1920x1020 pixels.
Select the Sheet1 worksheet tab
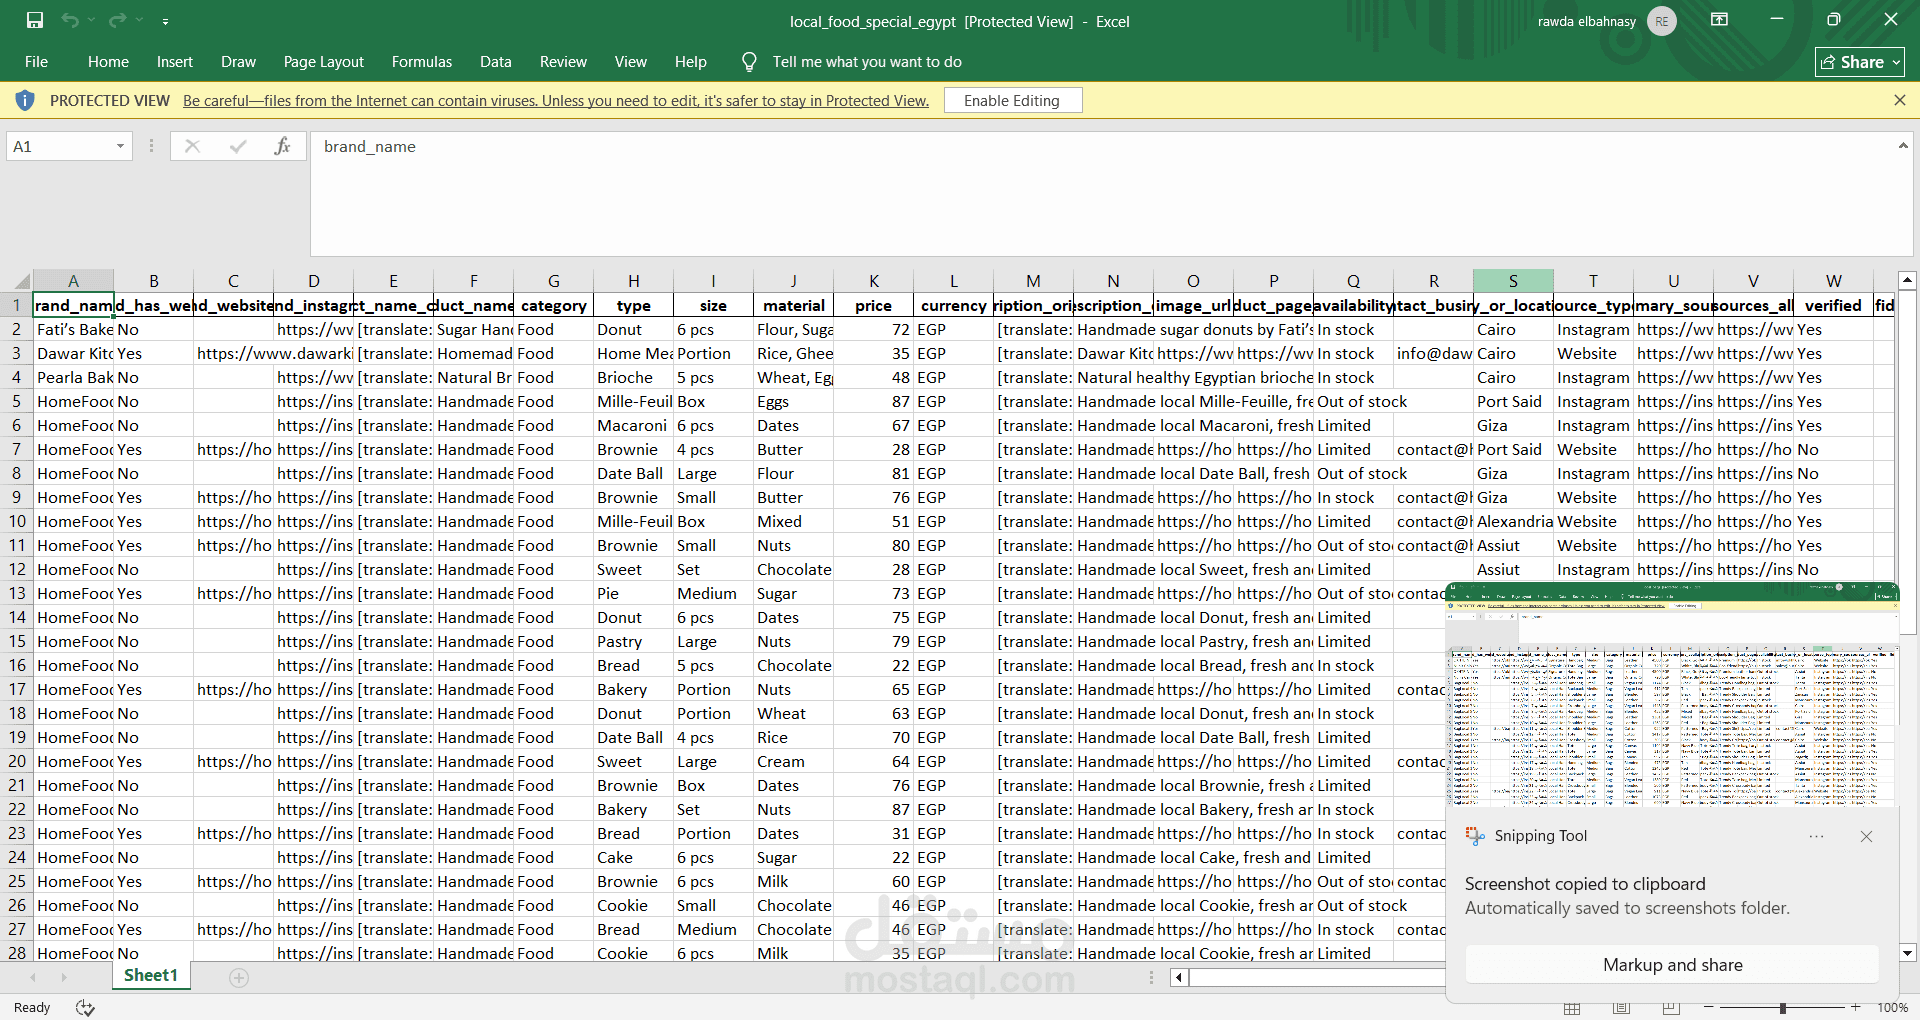[x=150, y=975]
